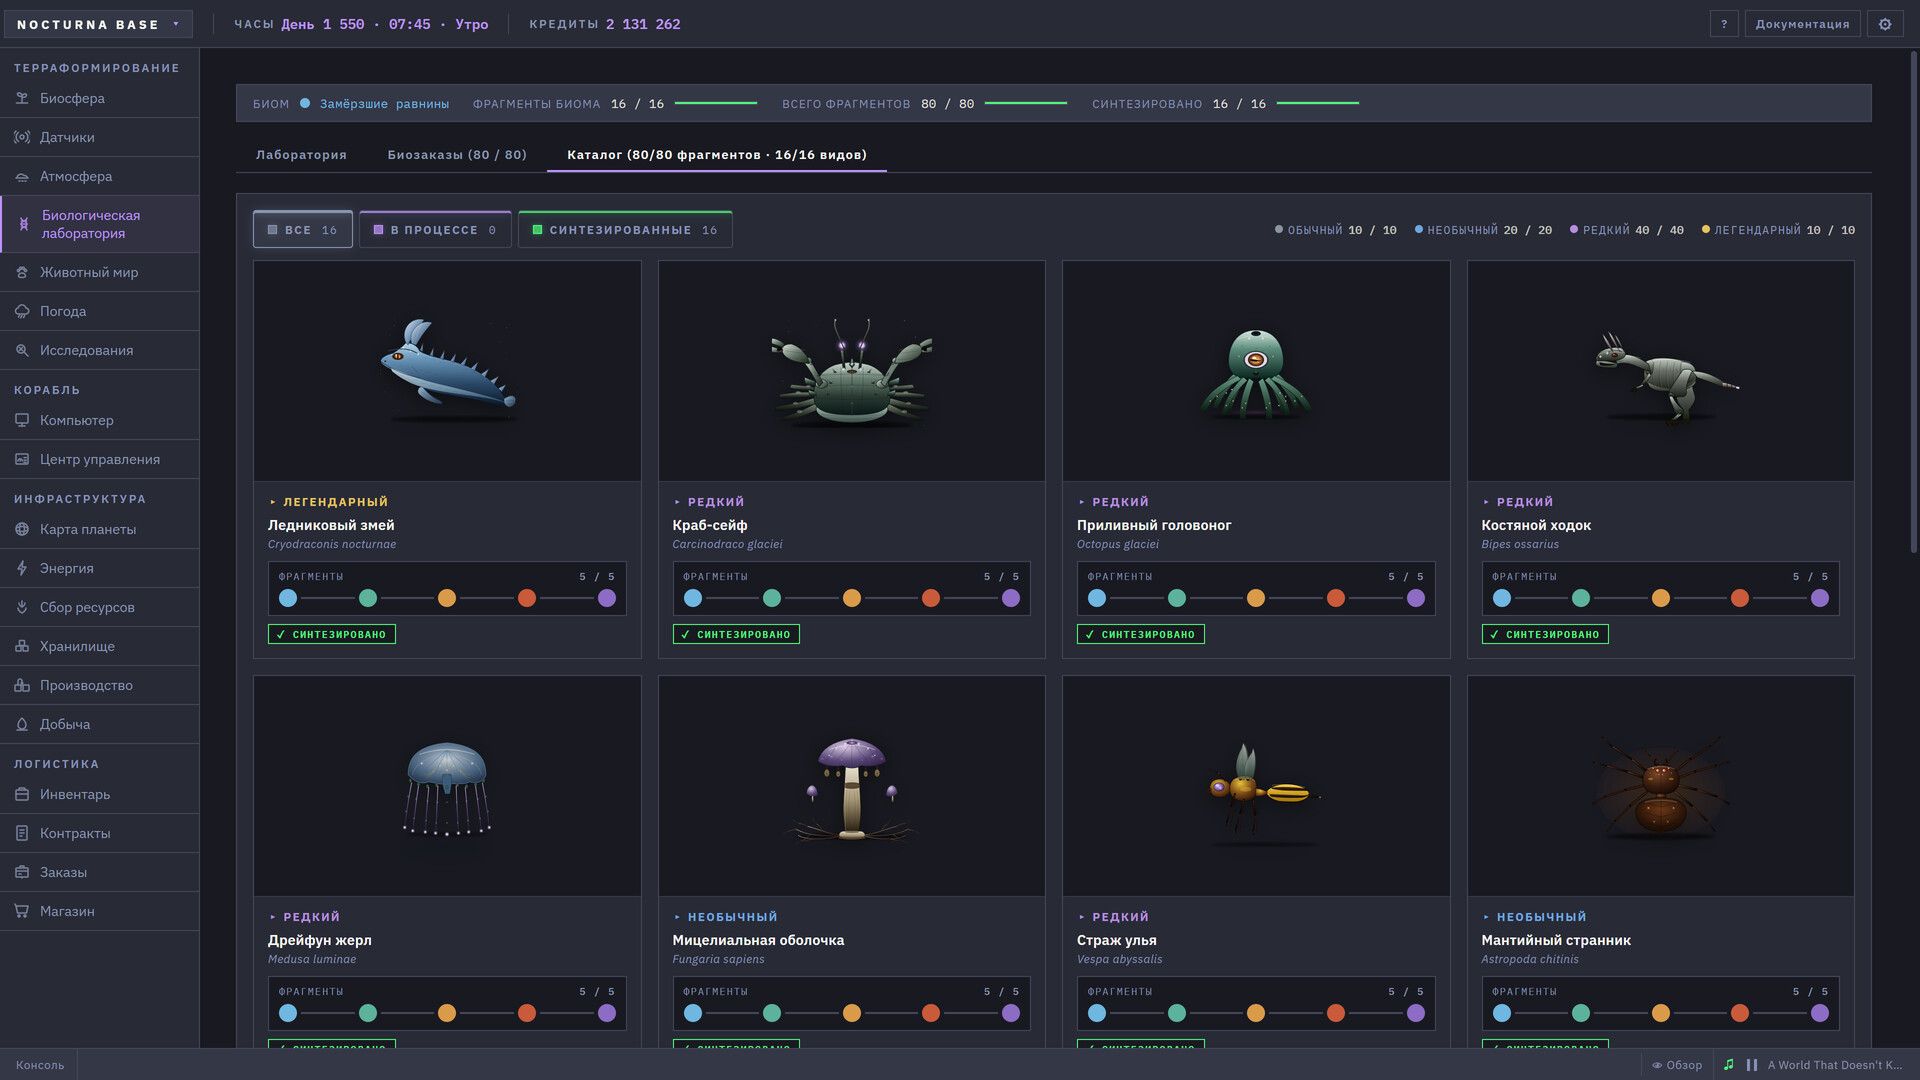
Task: Open Хранилище storage section
Action: pyautogui.click(x=99, y=646)
